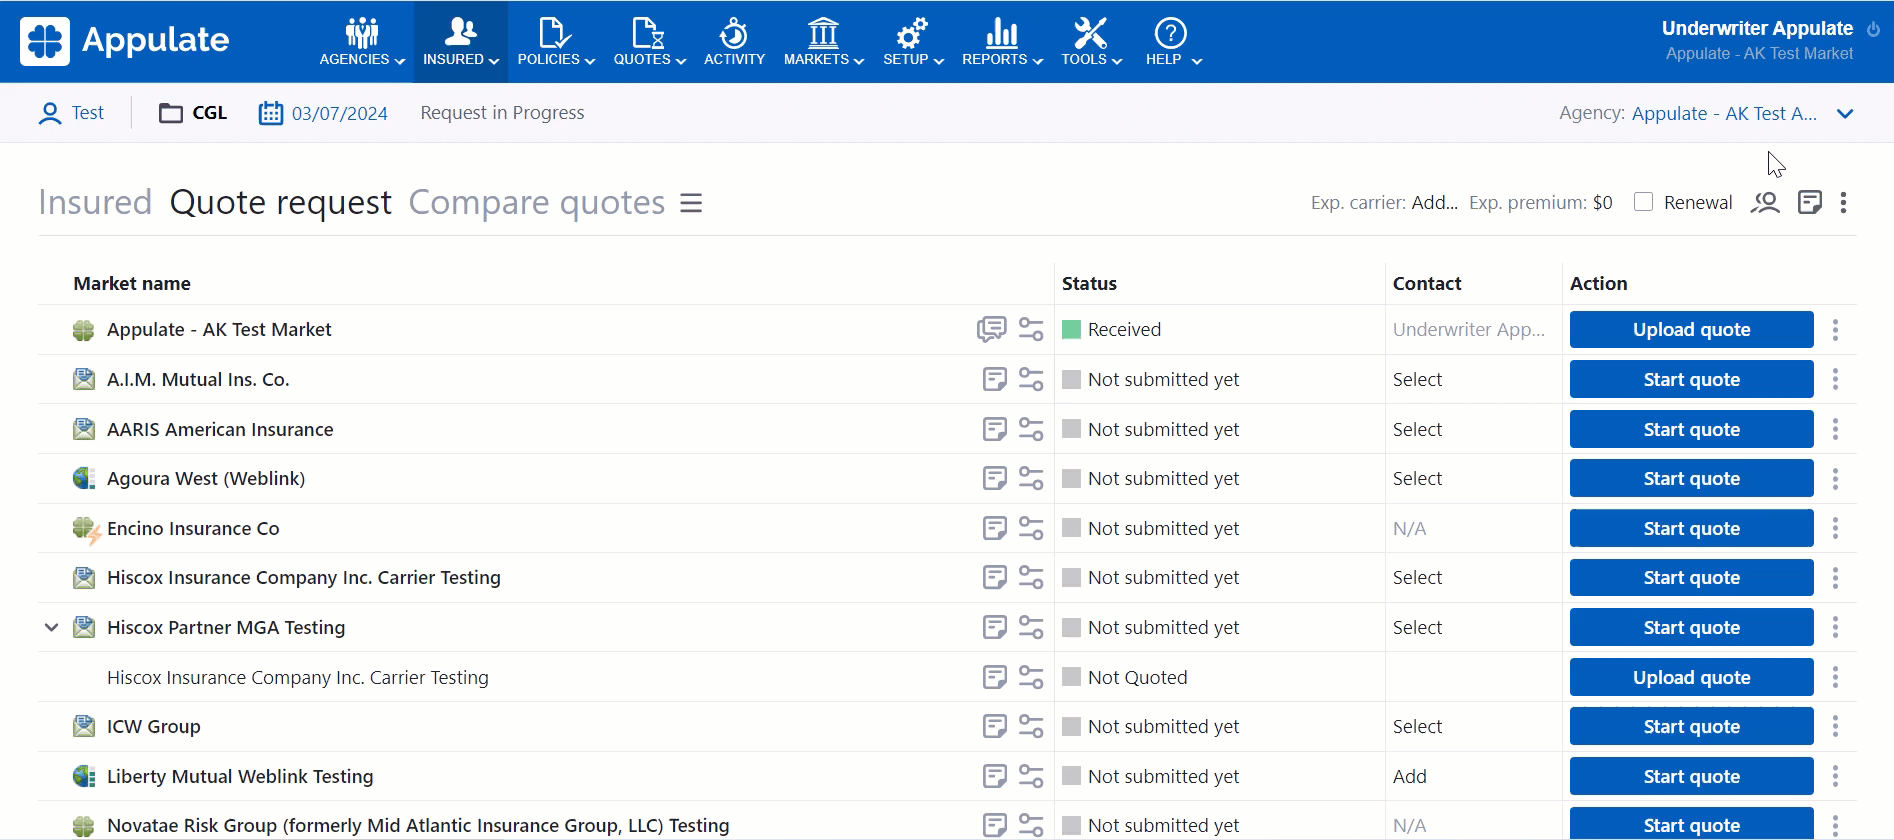
Task: Toggle the Renewal checkbox
Action: click(x=1643, y=202)
